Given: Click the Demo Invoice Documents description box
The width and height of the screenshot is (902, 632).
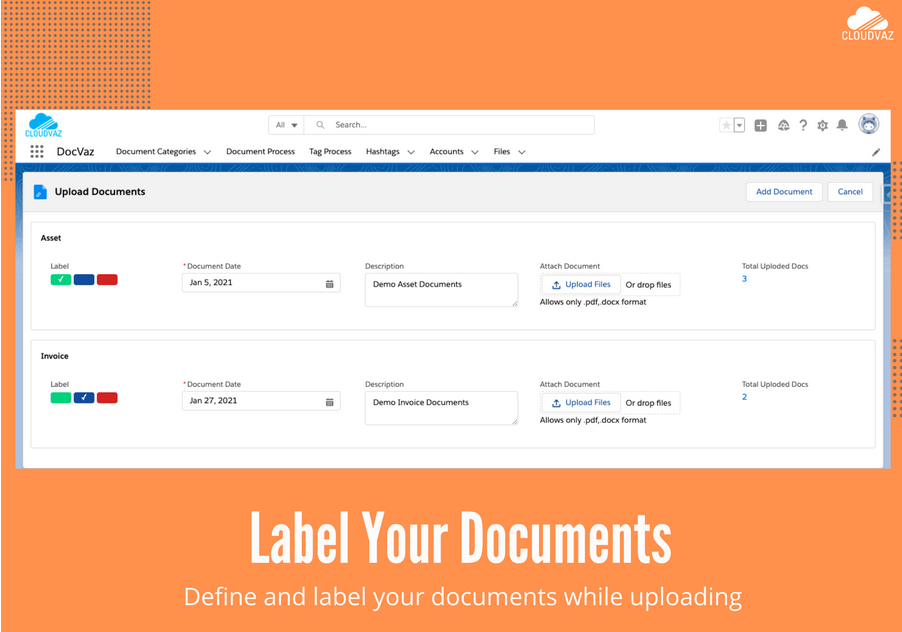Looking at the screenshot, I should [x=441, y=408].
